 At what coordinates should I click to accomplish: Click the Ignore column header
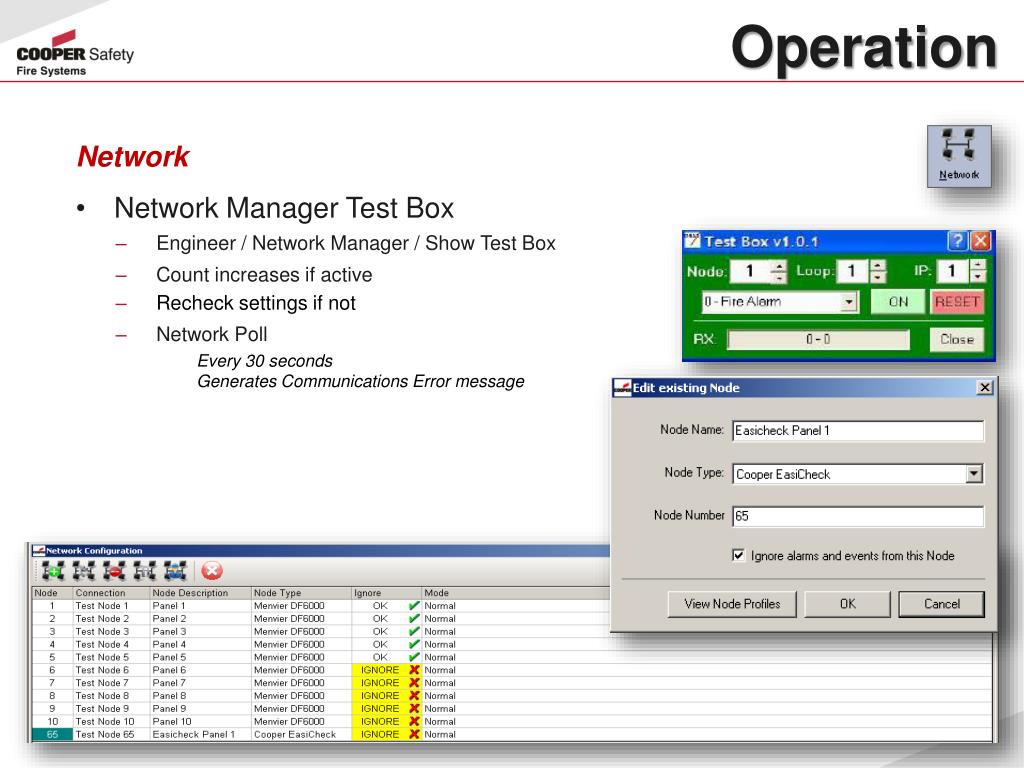pos(387,593)
